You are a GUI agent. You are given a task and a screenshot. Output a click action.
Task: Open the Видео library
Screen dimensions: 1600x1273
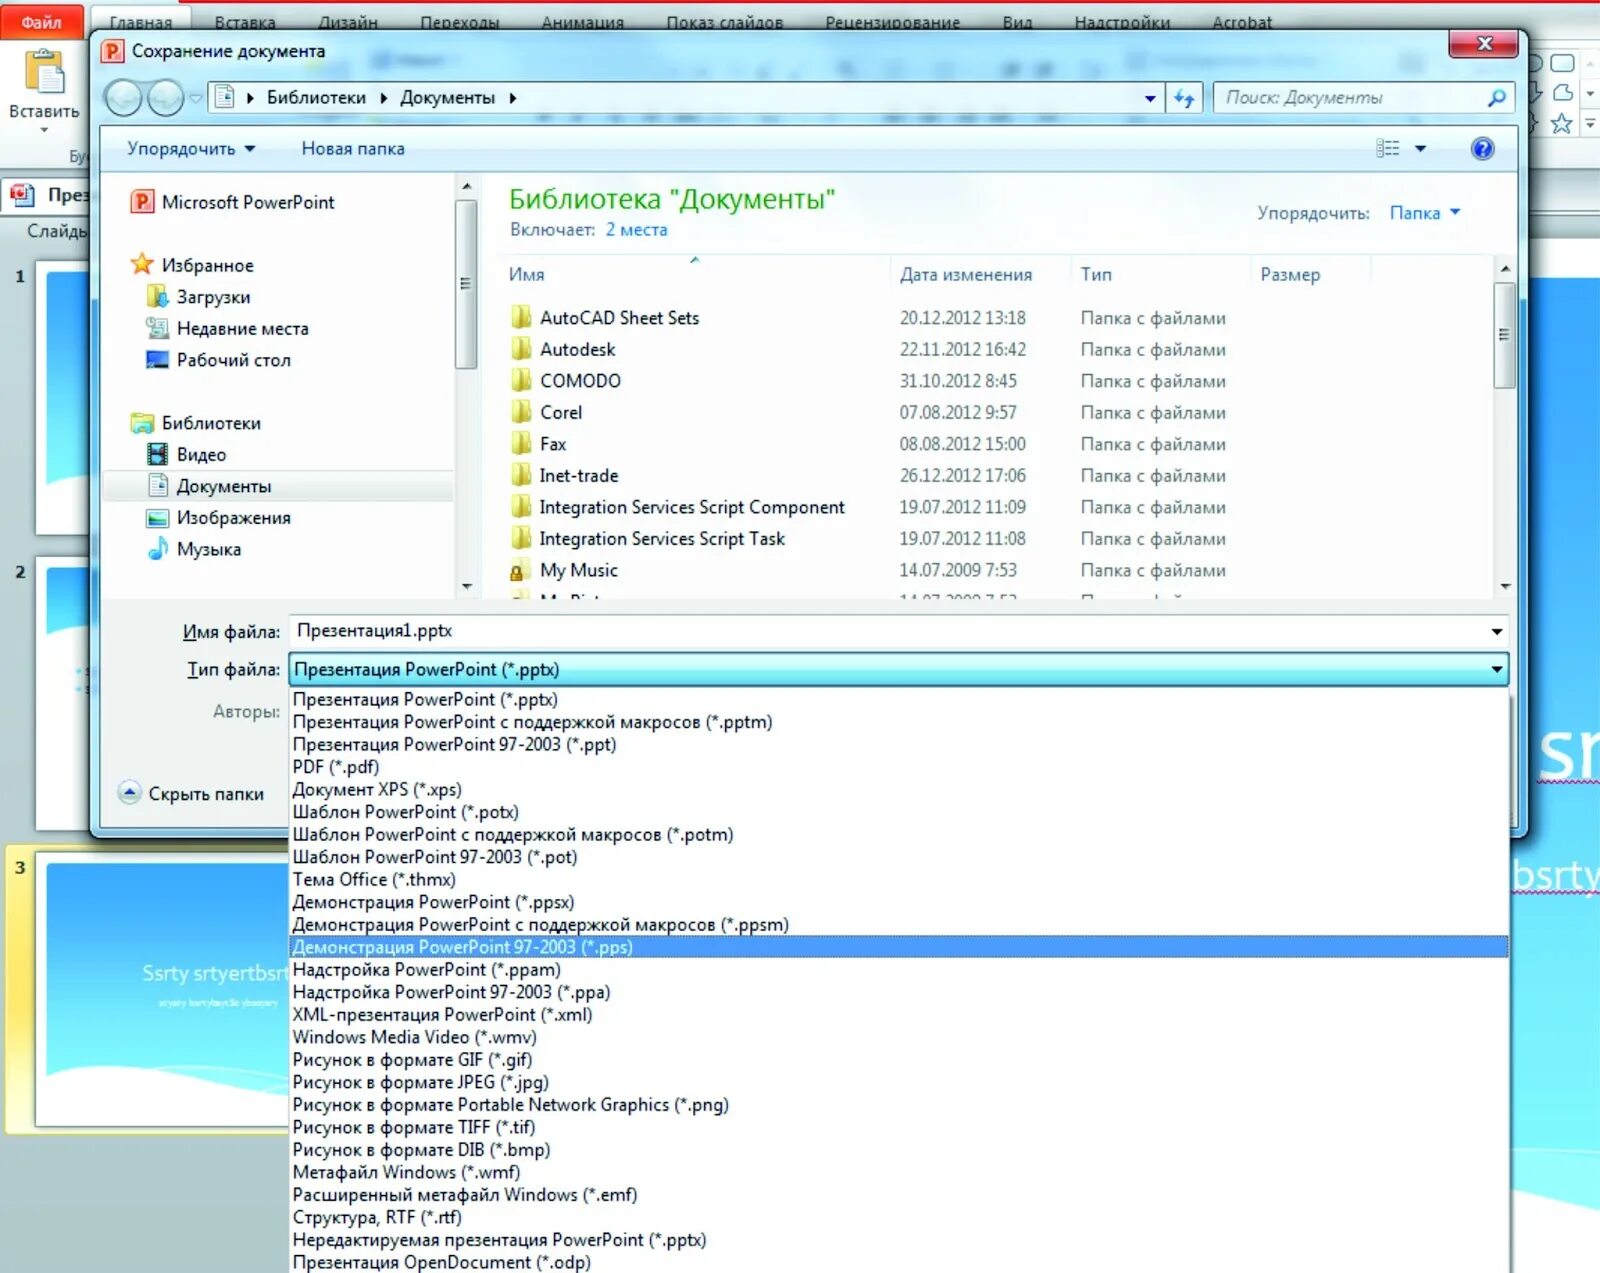coord(187,455)
